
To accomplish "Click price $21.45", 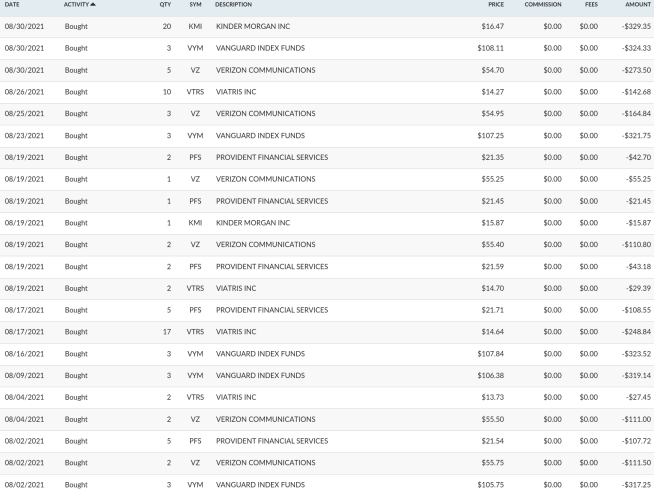I will point(493,201).
